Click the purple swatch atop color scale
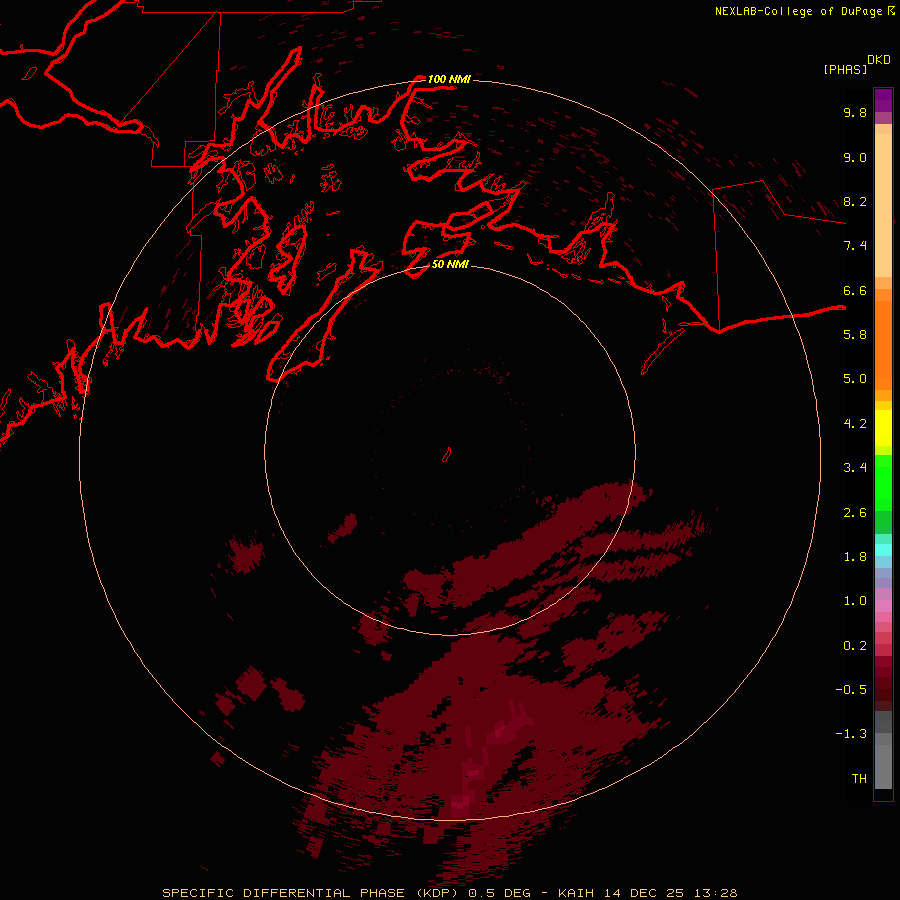 (883, 100)
